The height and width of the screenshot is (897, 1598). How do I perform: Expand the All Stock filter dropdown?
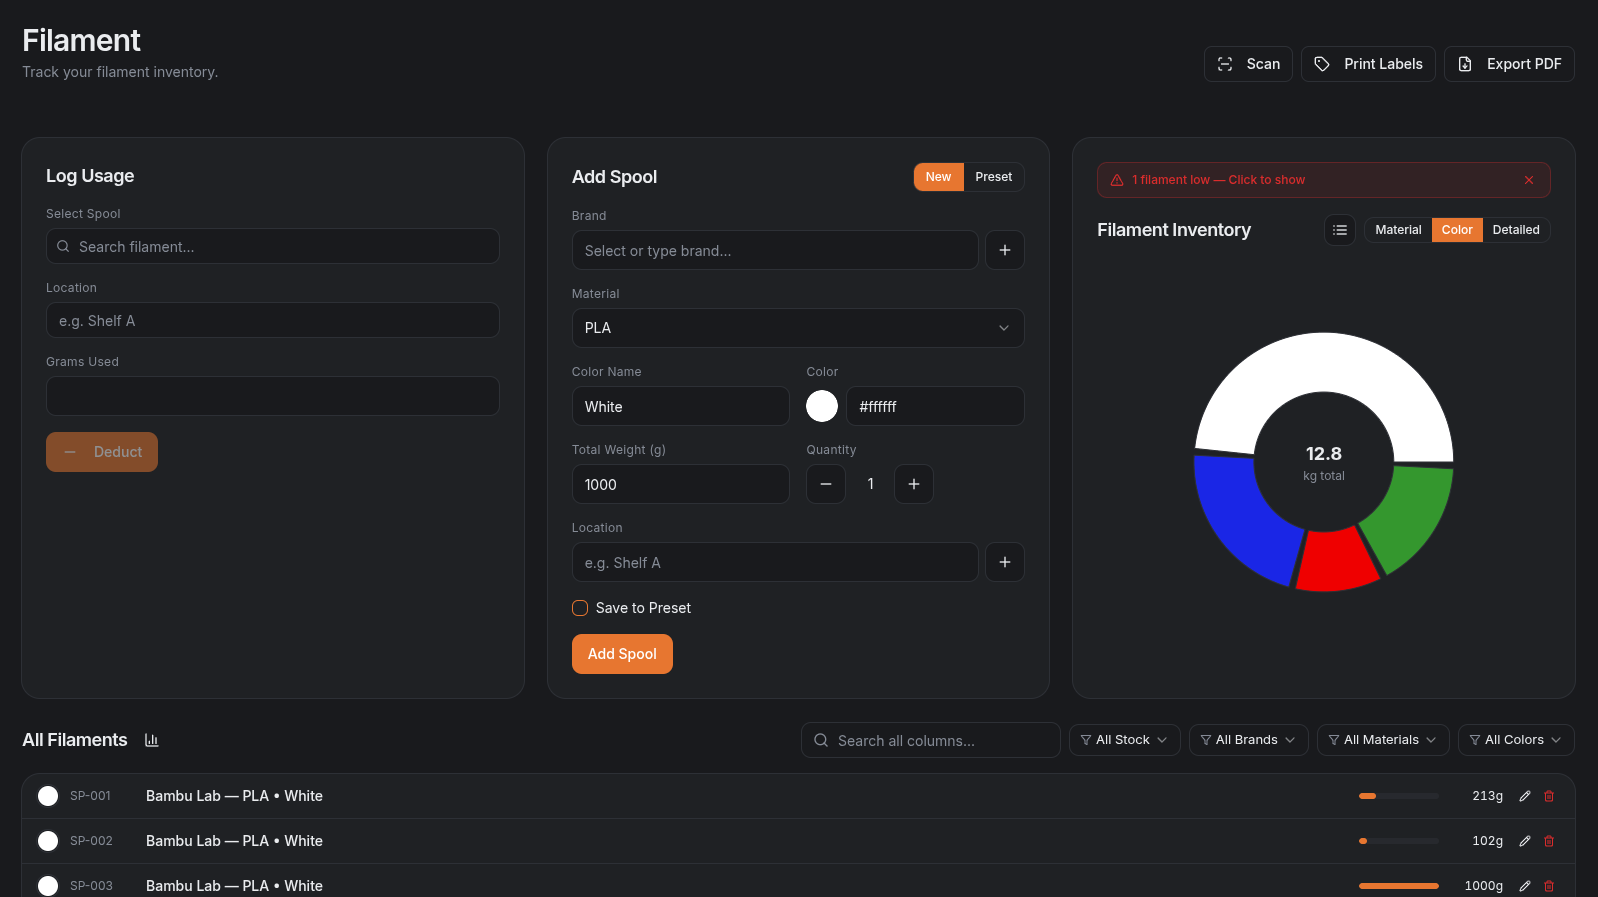(1124, 740)
